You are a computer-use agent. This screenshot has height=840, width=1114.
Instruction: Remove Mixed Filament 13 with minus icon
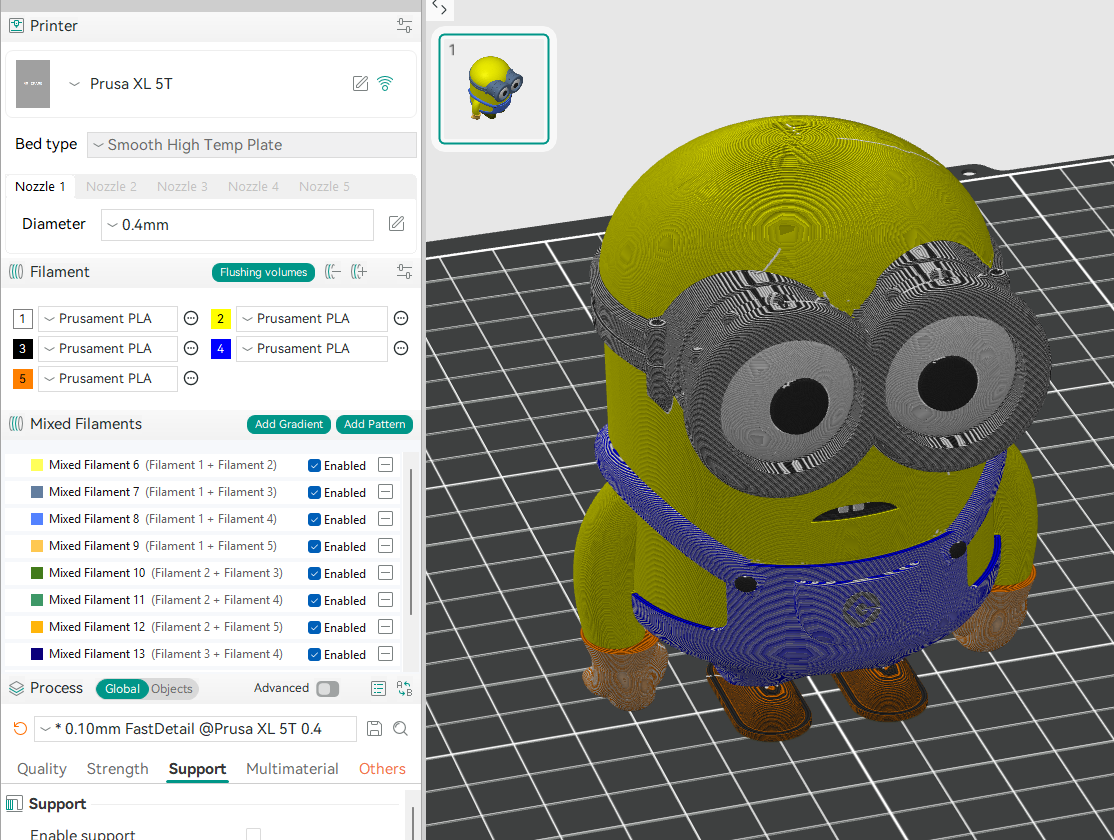(386, 654)
